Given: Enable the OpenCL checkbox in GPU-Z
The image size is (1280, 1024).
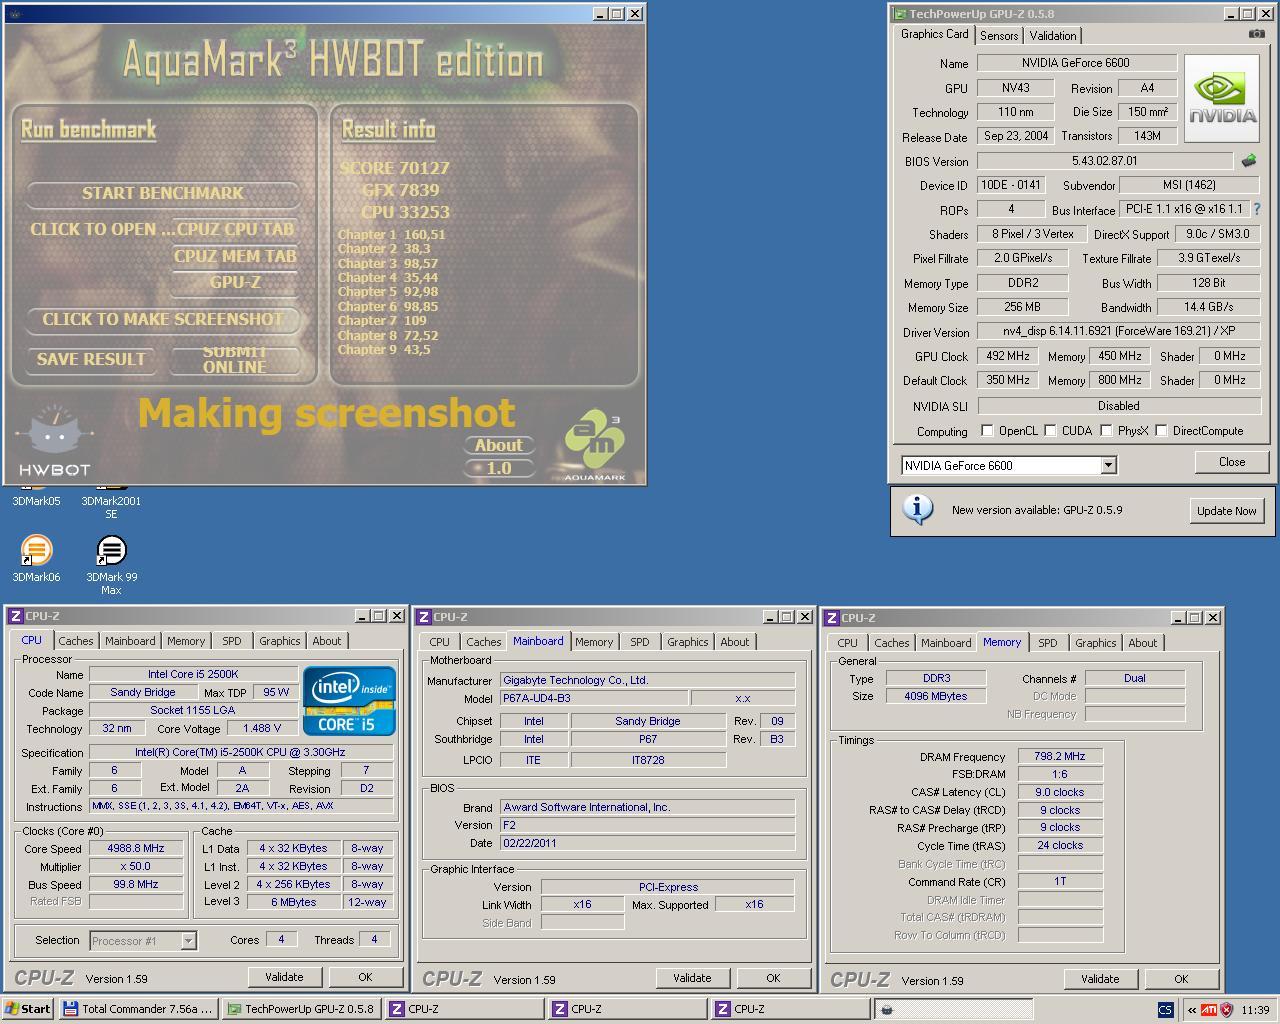Looking at the screenshot, I should [988, 431].
